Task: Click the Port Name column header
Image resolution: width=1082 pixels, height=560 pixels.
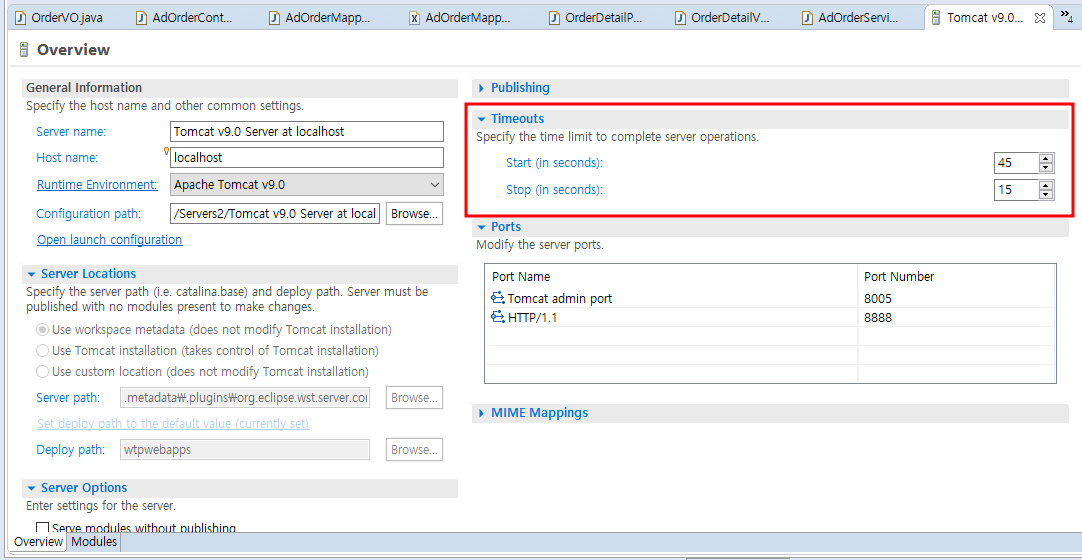Action: click(671, 277)
